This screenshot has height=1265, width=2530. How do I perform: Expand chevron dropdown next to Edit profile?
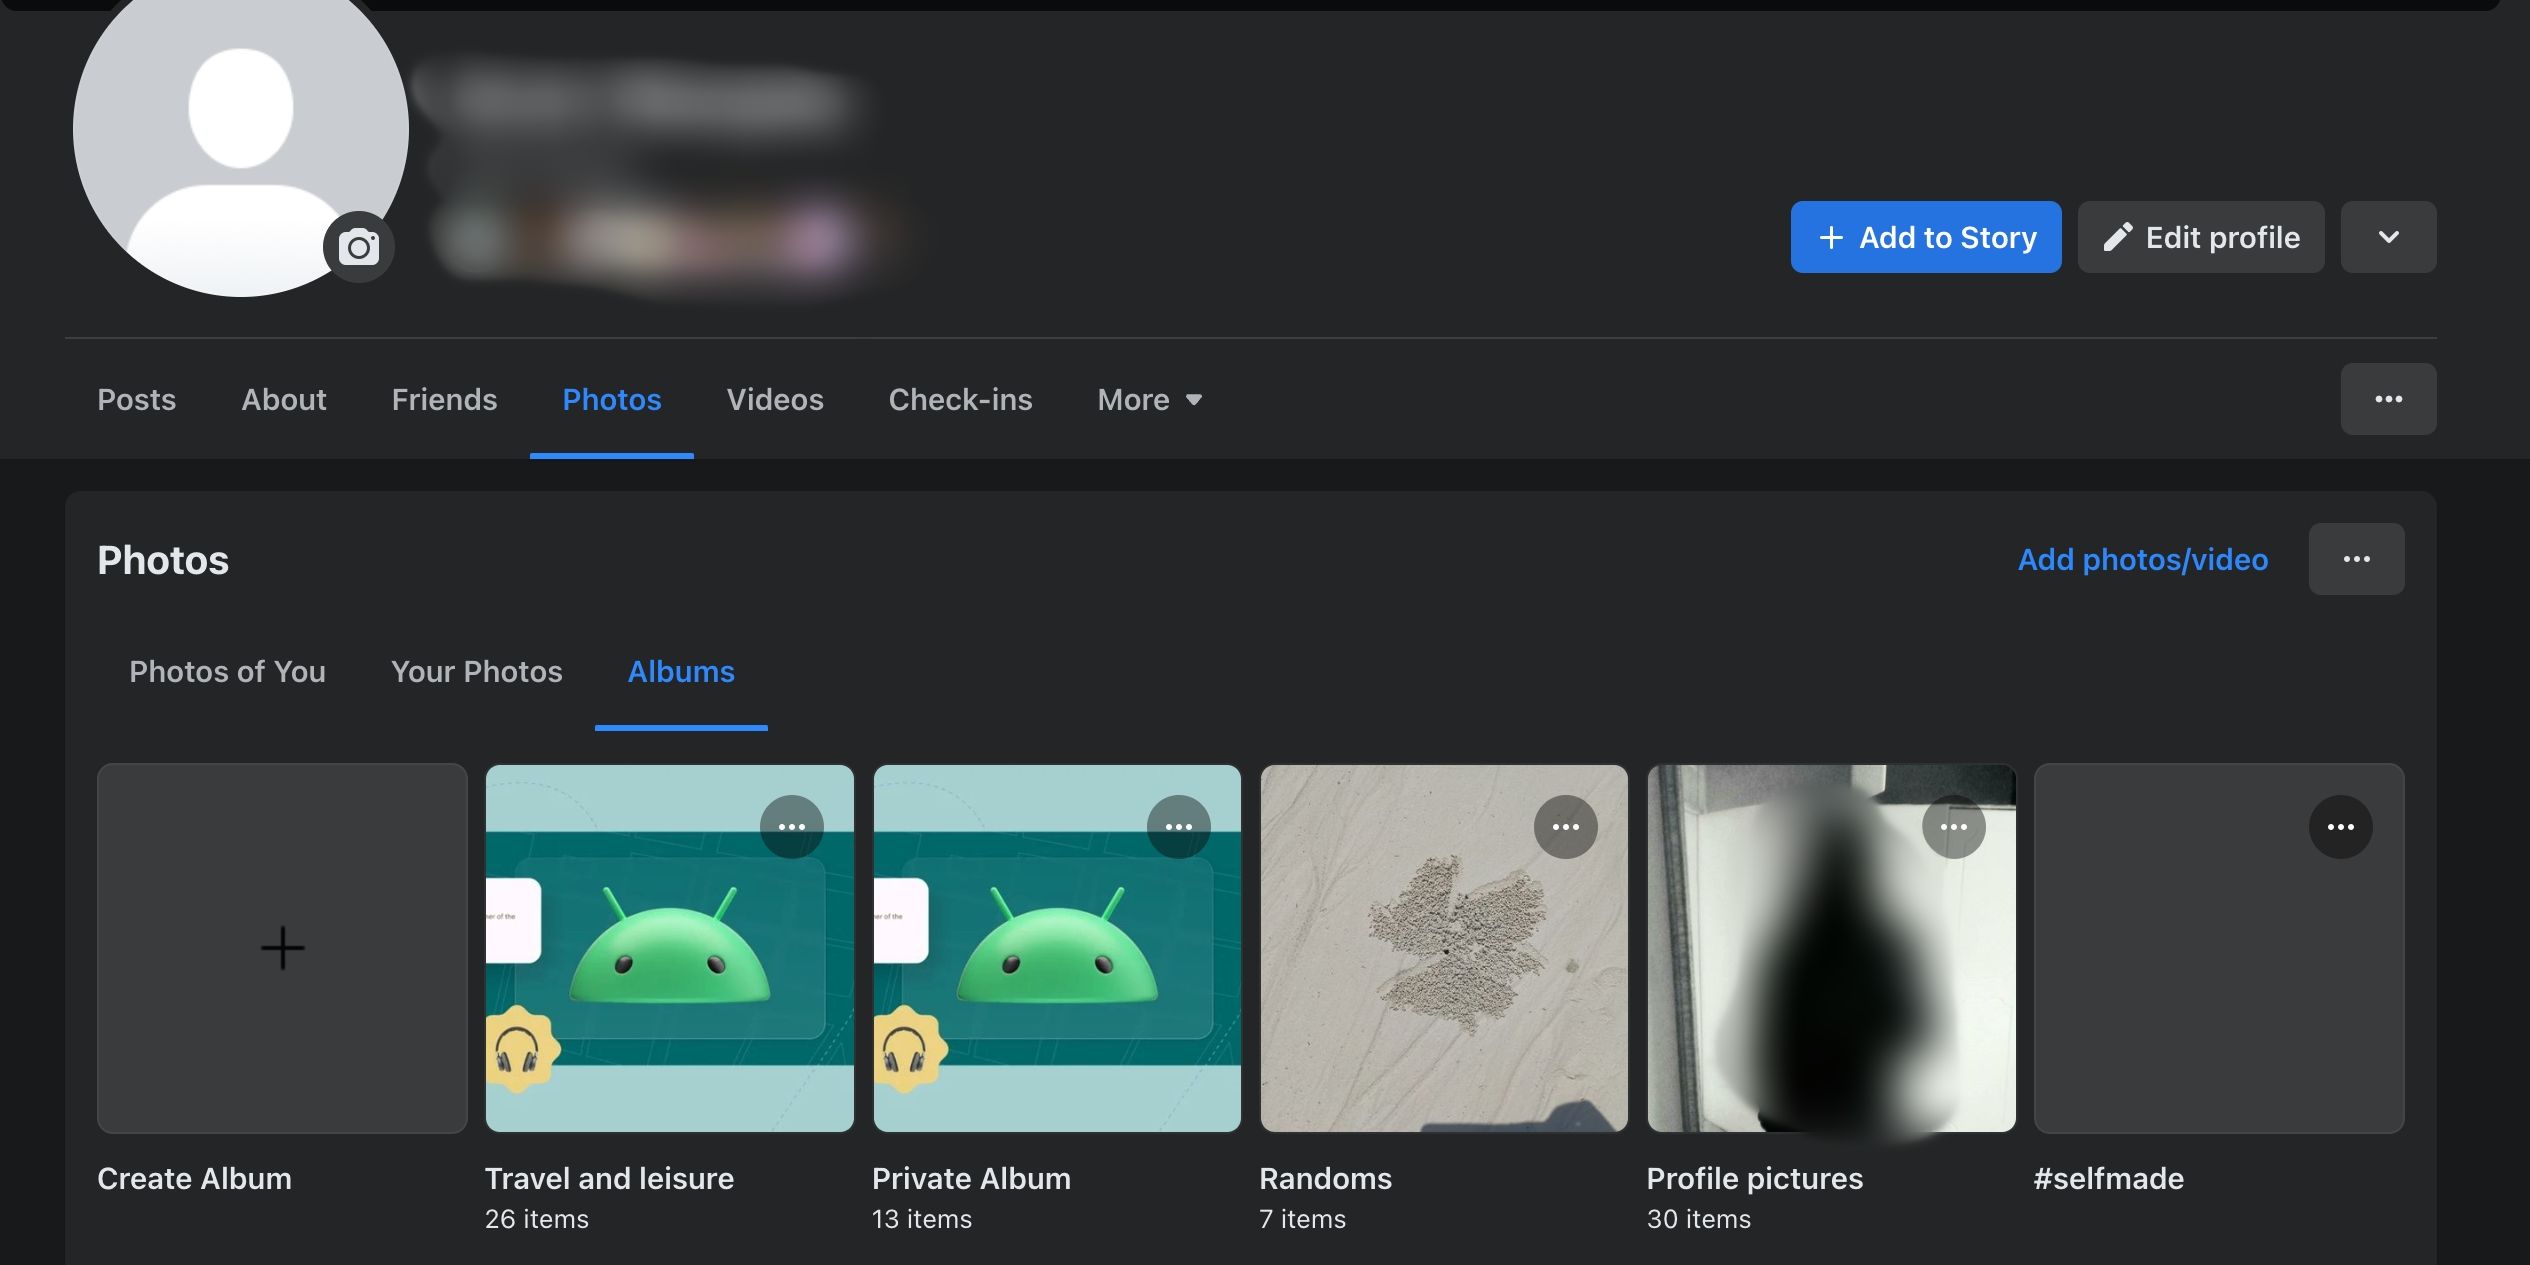2388,237
